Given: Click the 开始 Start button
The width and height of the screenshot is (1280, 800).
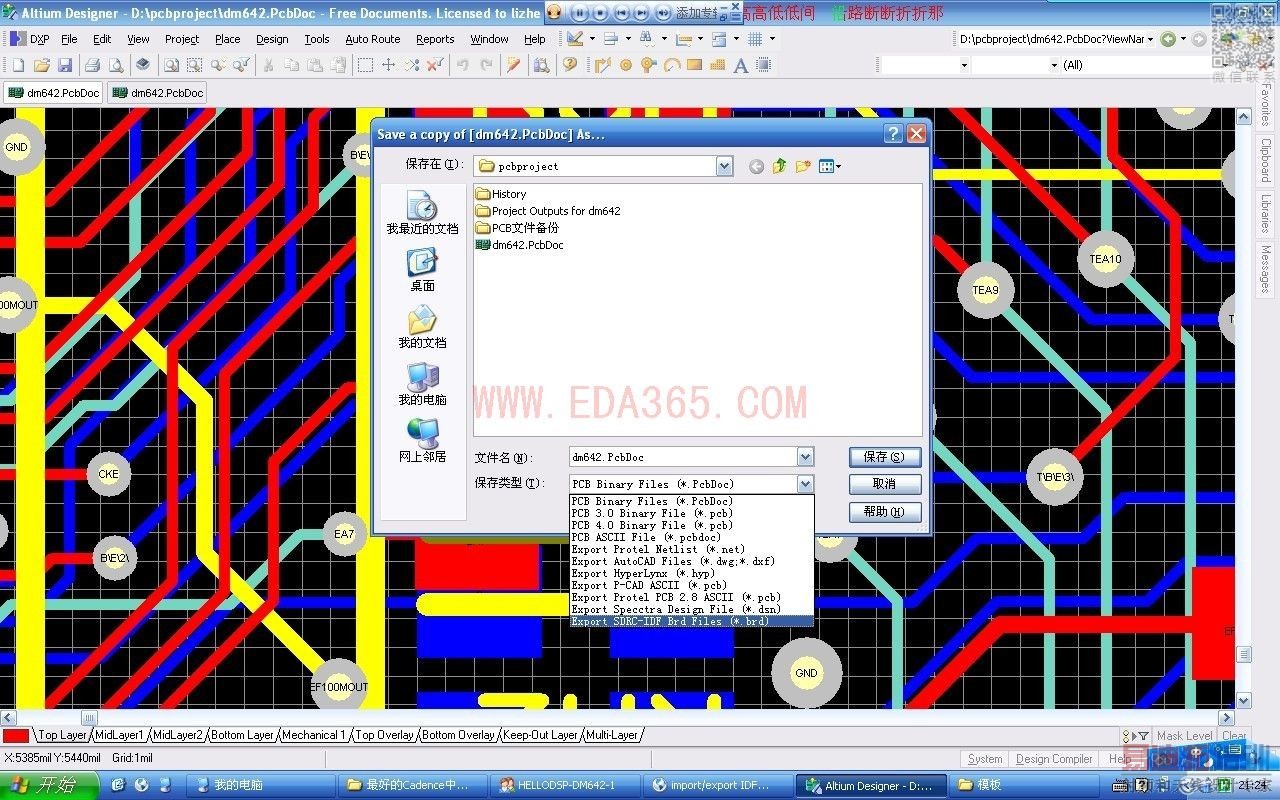Looking at the screenshot, I should point(48,785).
